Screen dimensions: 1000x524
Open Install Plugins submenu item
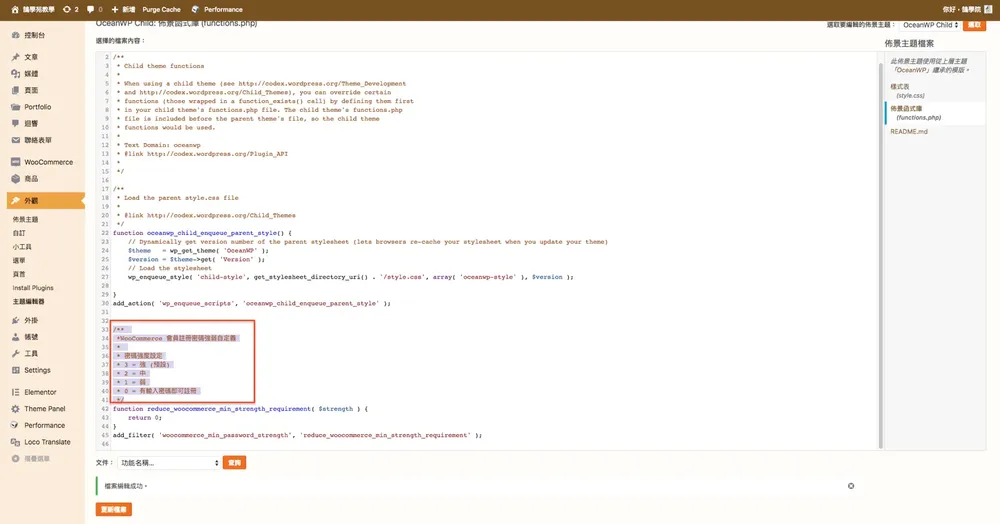33,288
